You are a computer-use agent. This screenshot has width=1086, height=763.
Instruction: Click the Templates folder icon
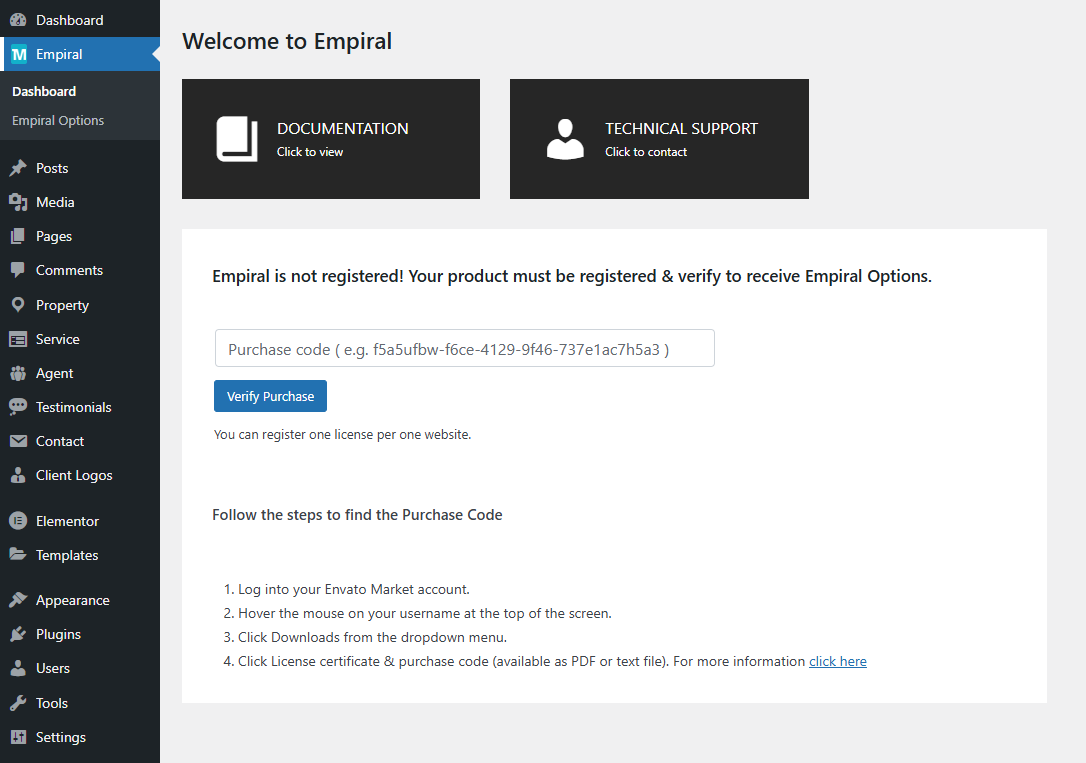[x=18, y=555]
